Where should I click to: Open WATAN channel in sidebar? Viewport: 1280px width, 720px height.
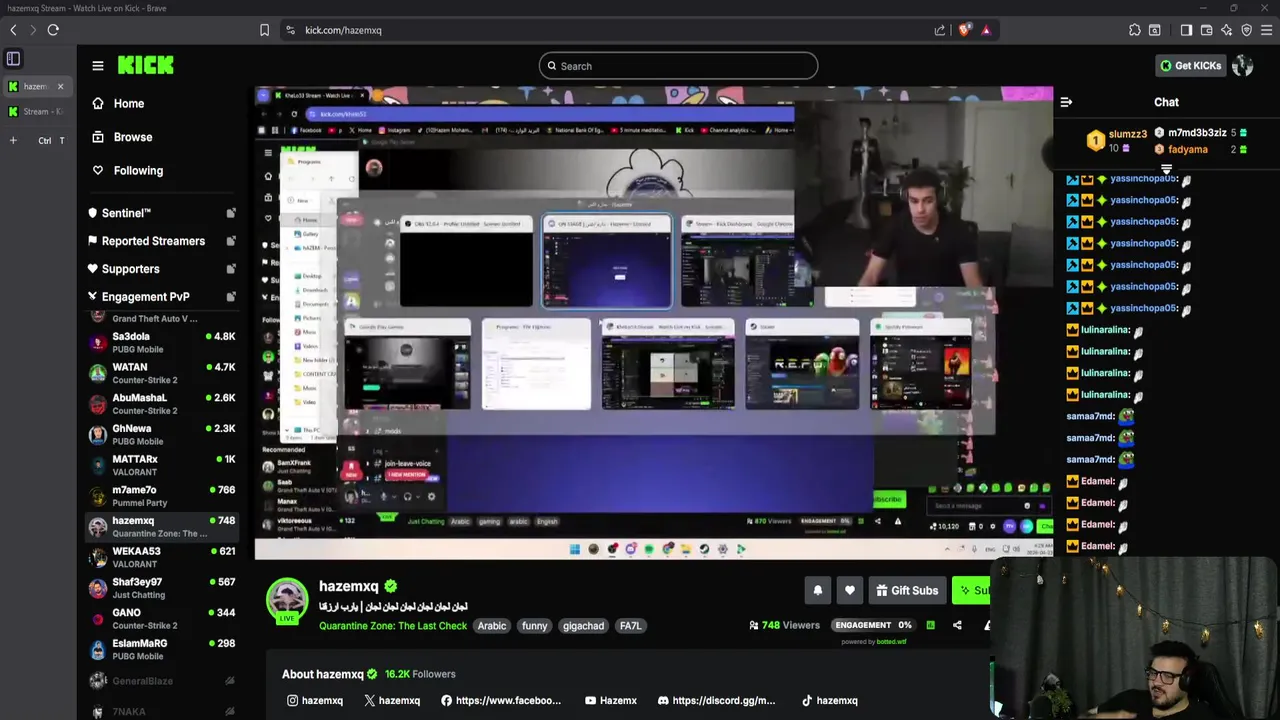pyautogui.click(x=162, y=373)
